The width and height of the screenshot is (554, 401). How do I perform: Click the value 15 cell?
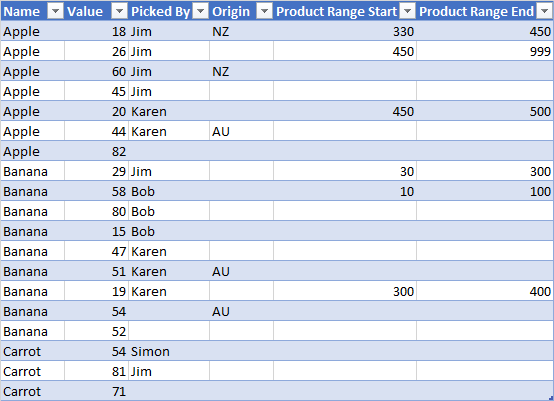point(96,231)
